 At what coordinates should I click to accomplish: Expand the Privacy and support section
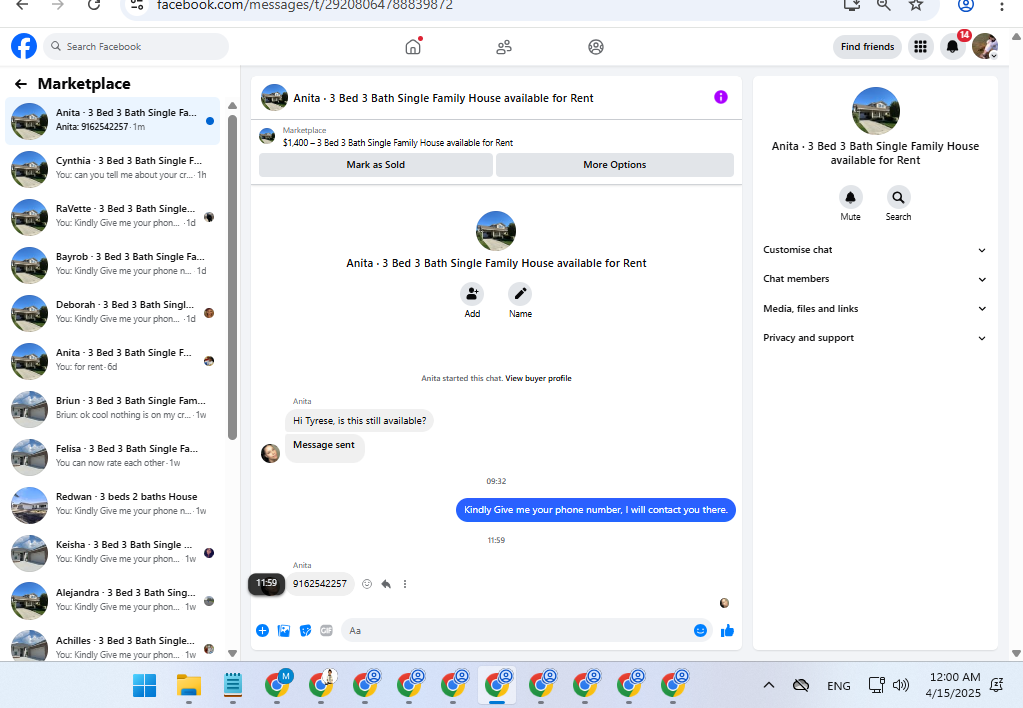875,337
